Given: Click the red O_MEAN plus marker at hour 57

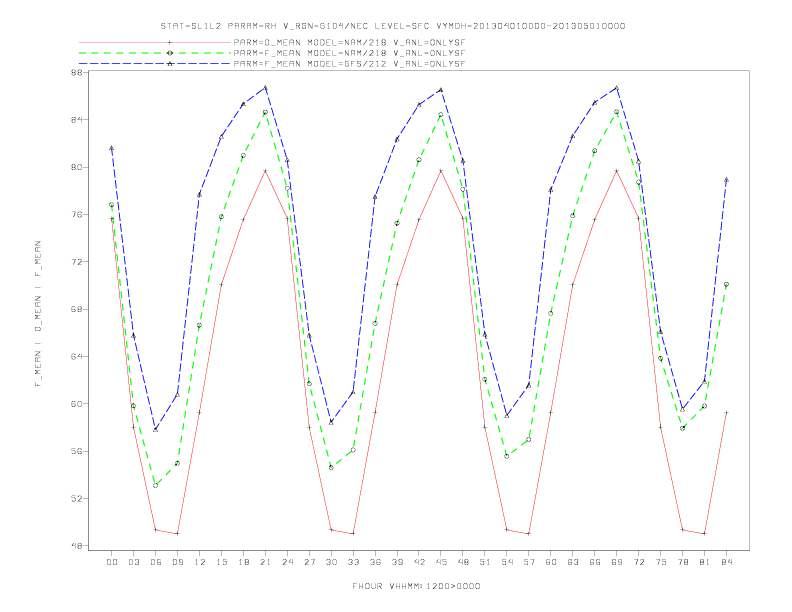Looking at the screenshot, I should click(x=529, y=533).
